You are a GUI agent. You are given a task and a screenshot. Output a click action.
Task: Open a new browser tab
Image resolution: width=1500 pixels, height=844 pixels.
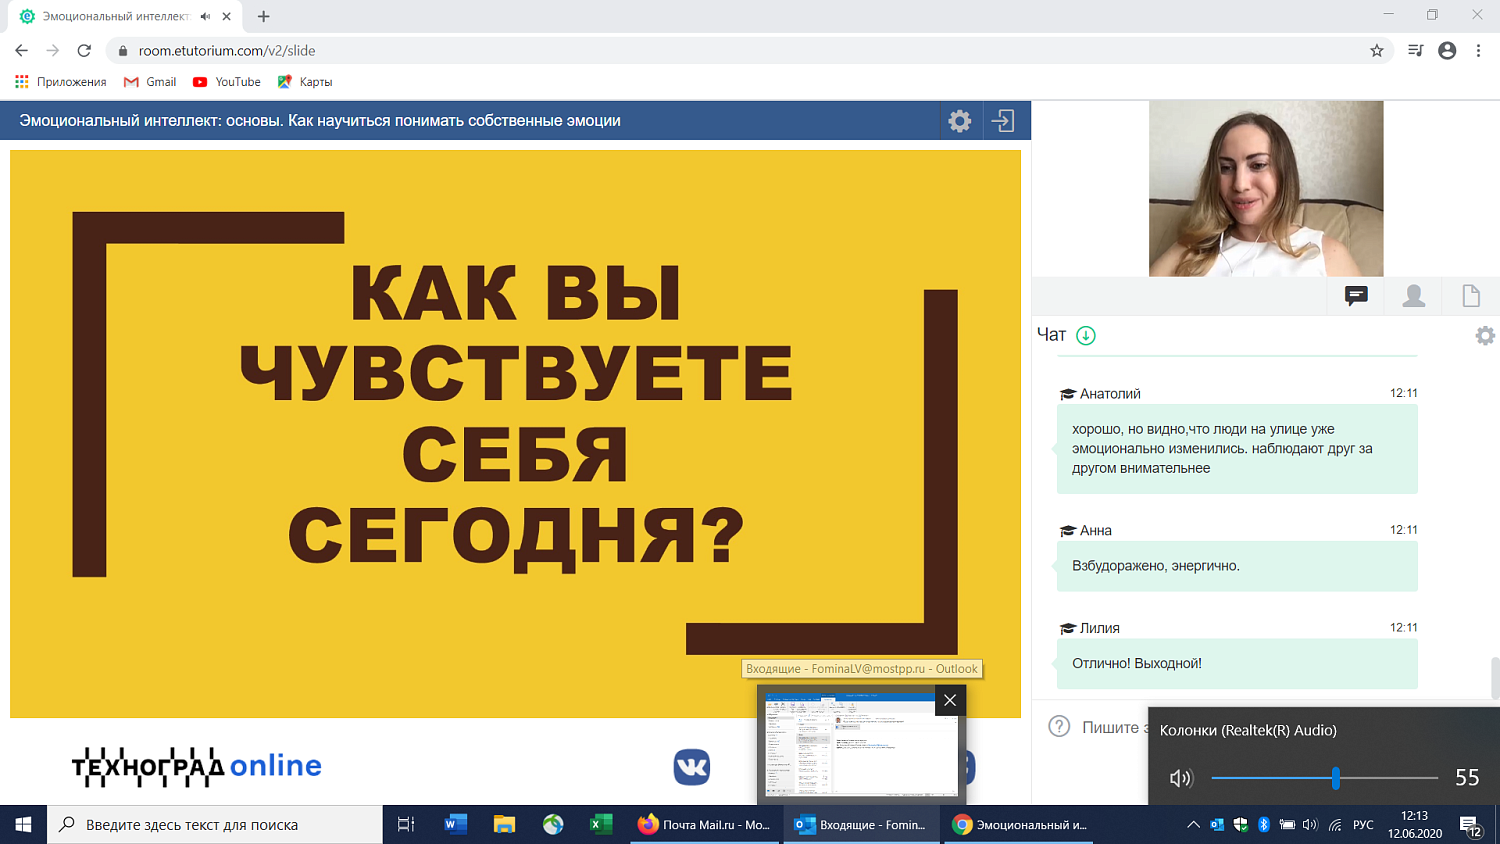[264, 16]
